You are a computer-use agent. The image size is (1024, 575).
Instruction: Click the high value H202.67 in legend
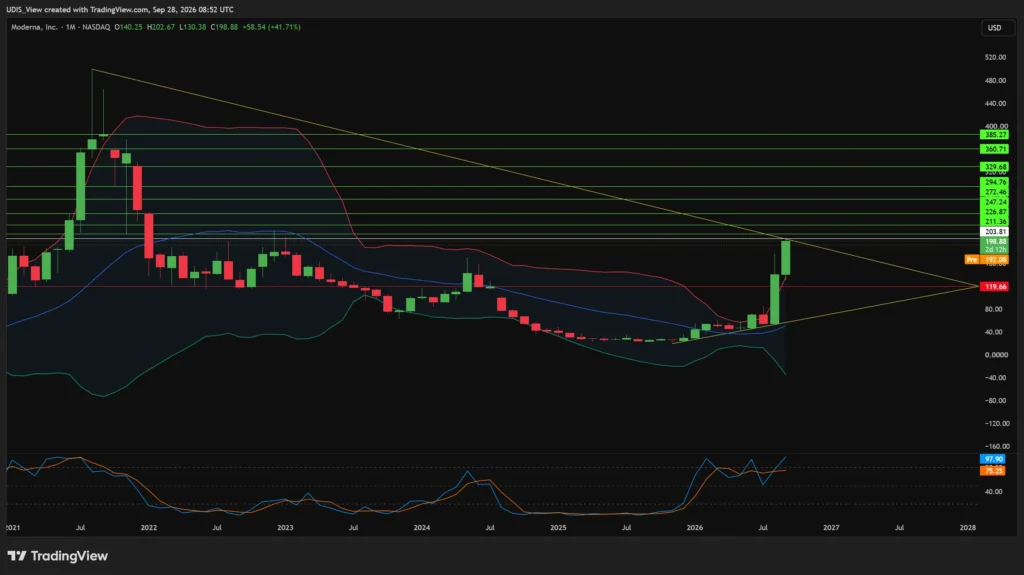[161, 27]
